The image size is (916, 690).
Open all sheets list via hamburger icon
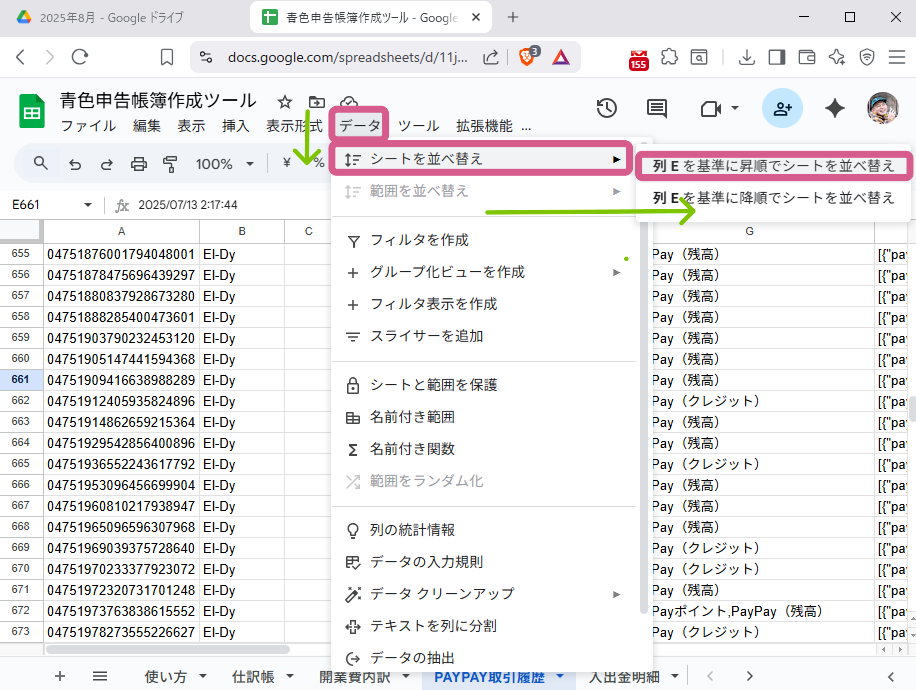click(x=100, y=676)
